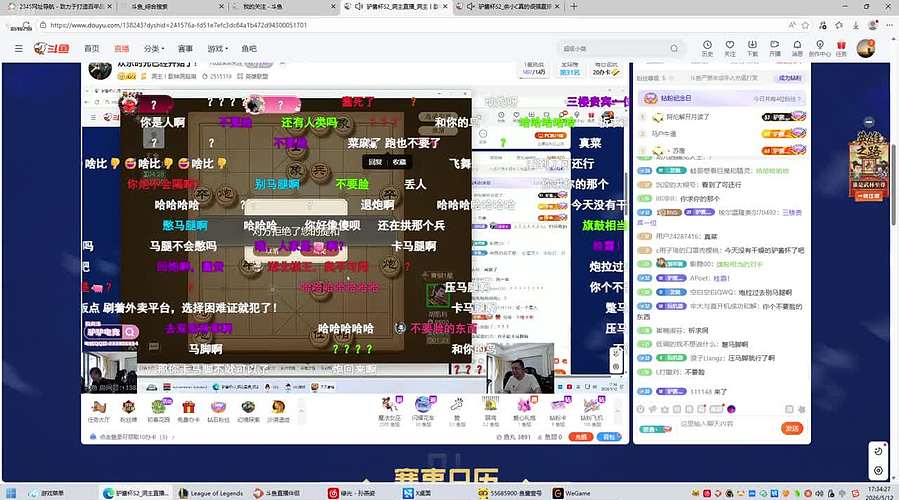Open the 初春花园 icon below the video

point(158,411)
